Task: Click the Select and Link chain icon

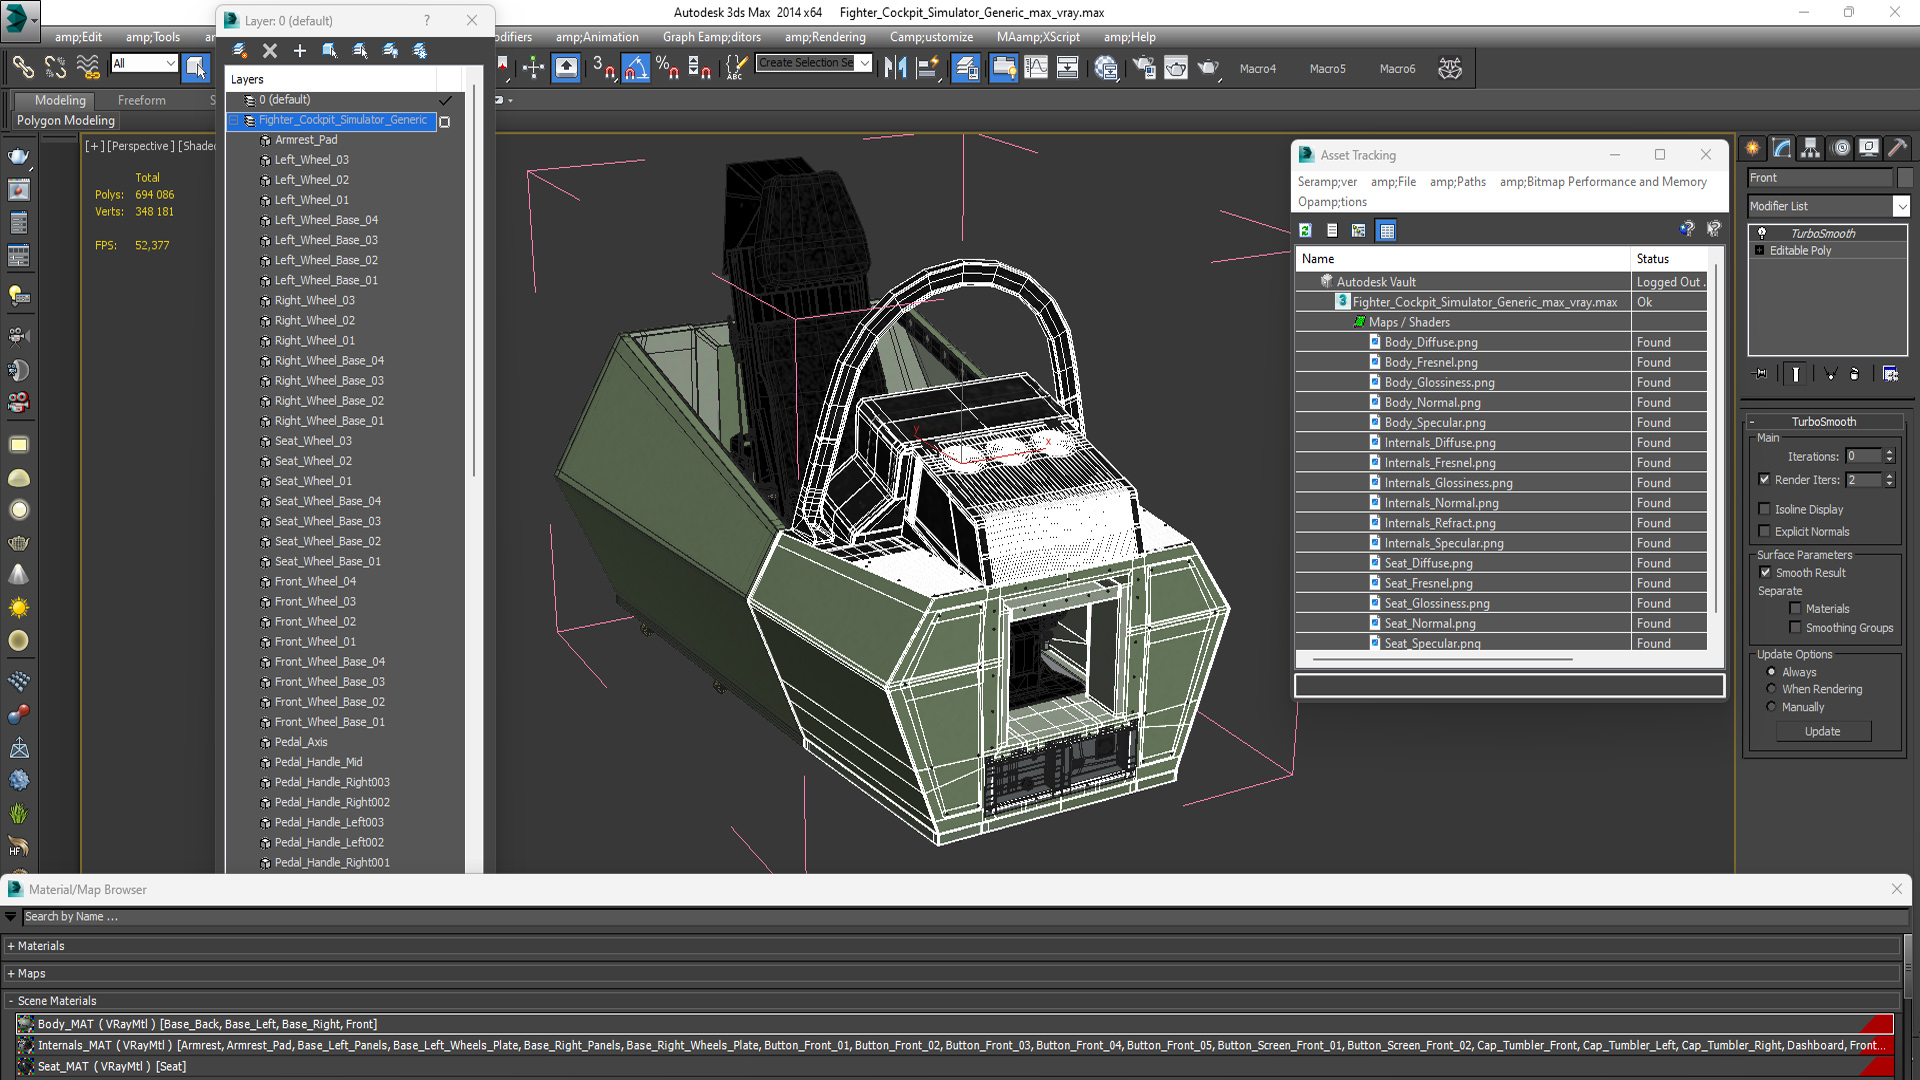Action: pyautogui.click(x=22, y=67)
